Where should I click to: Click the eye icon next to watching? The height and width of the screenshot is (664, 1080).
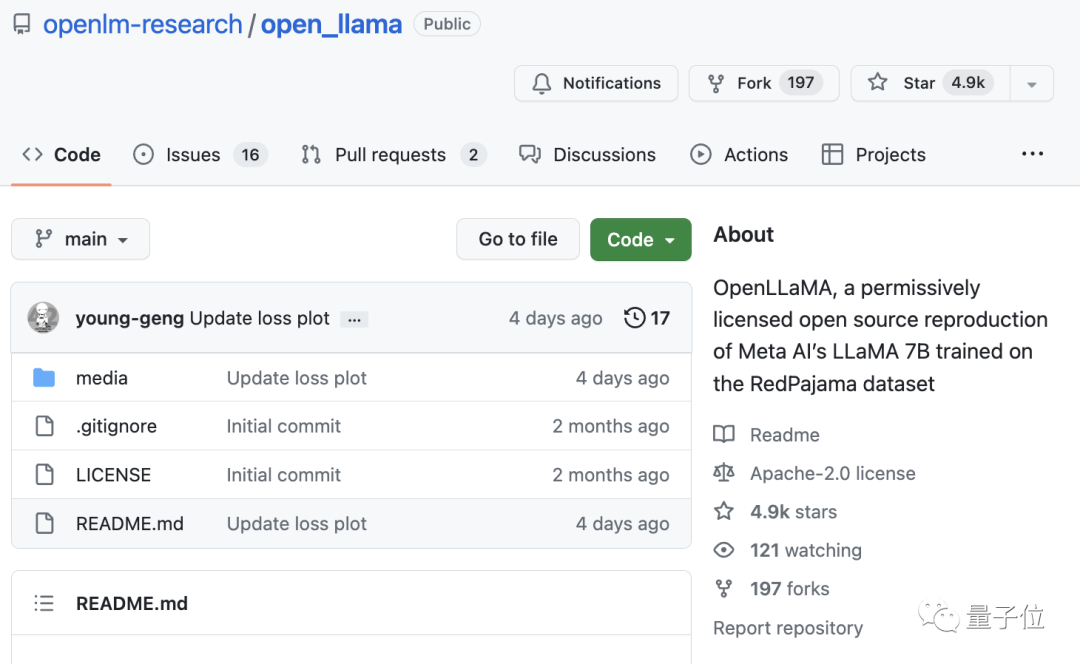pos(723,550)
